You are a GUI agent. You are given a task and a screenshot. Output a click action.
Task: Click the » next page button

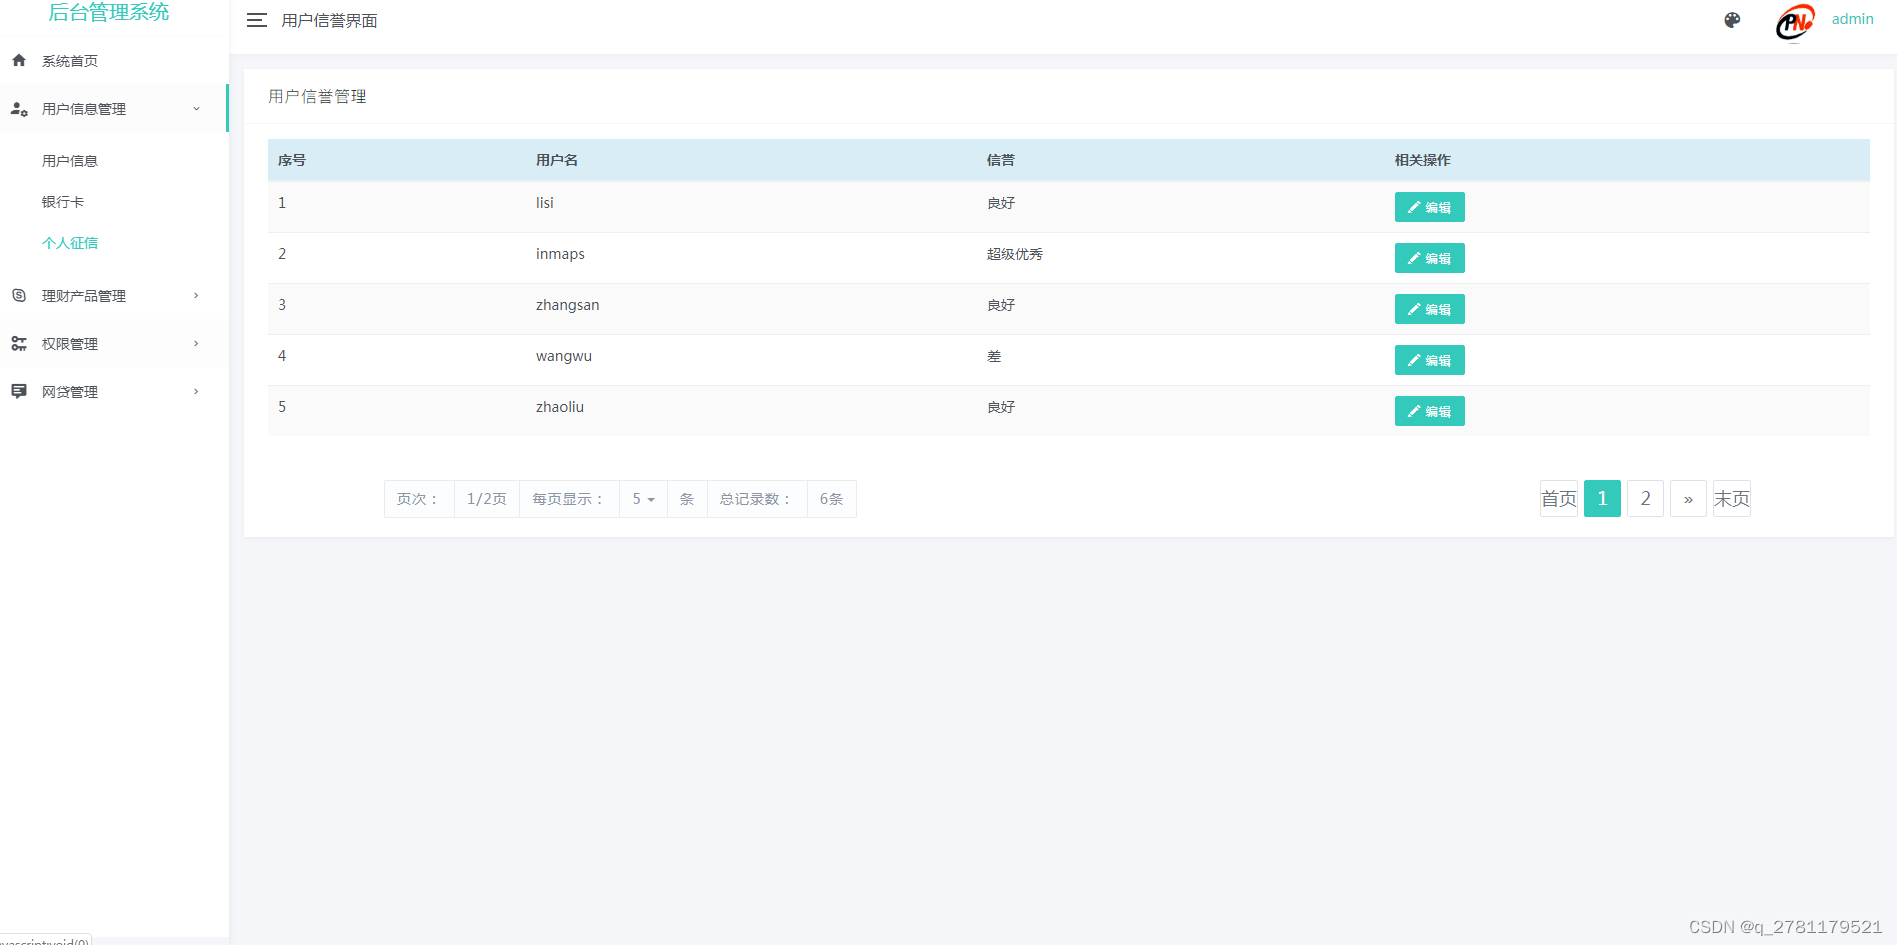point(1688,498)
